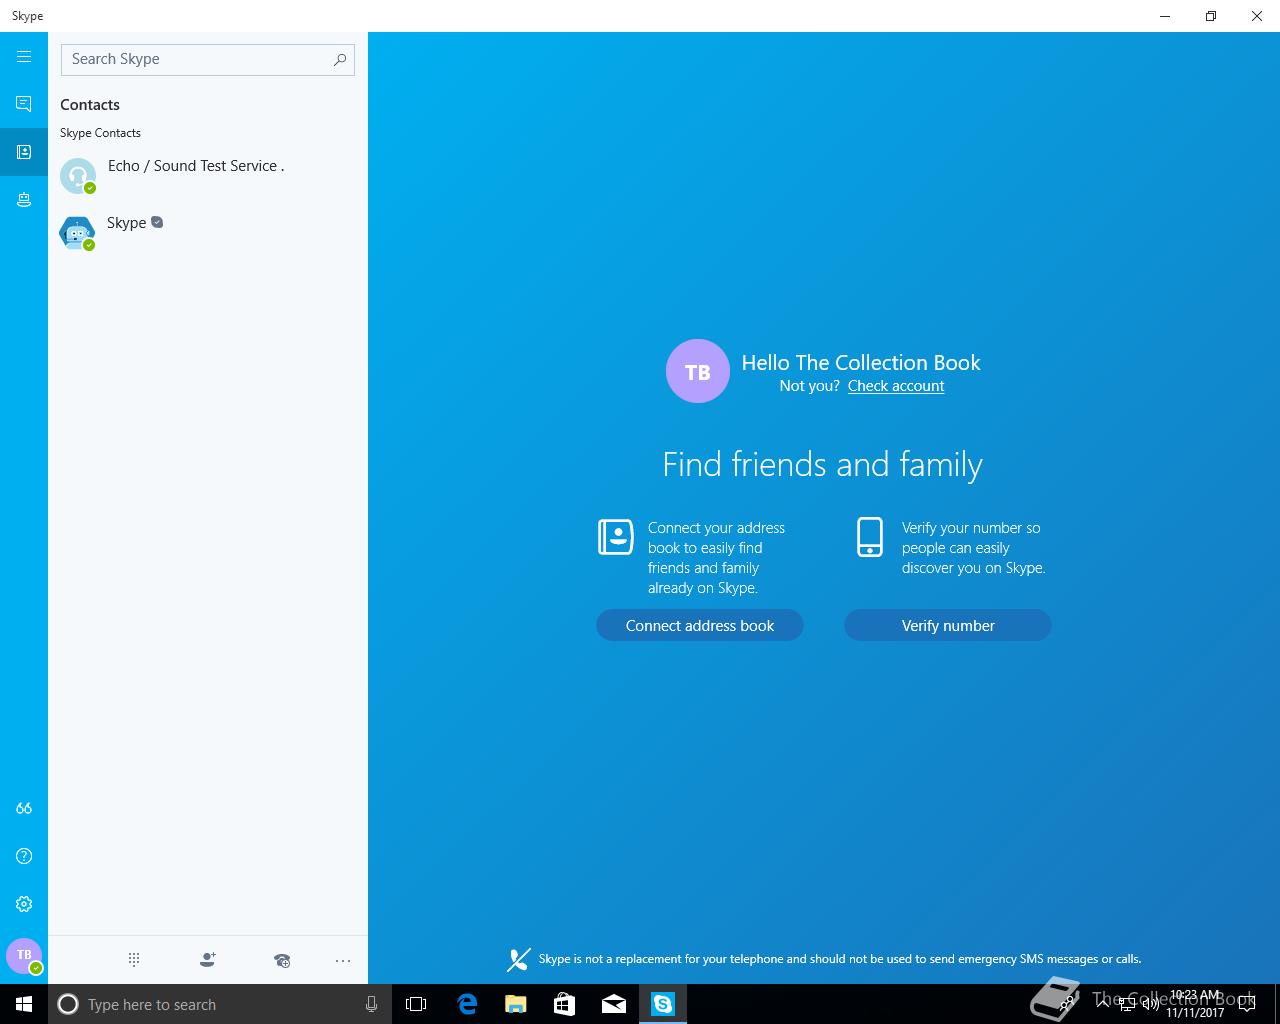Screen dimensions: 1280x1024
Task: Restore down the Skype window
Action: pyautogui.click(x=1211, y=16)
